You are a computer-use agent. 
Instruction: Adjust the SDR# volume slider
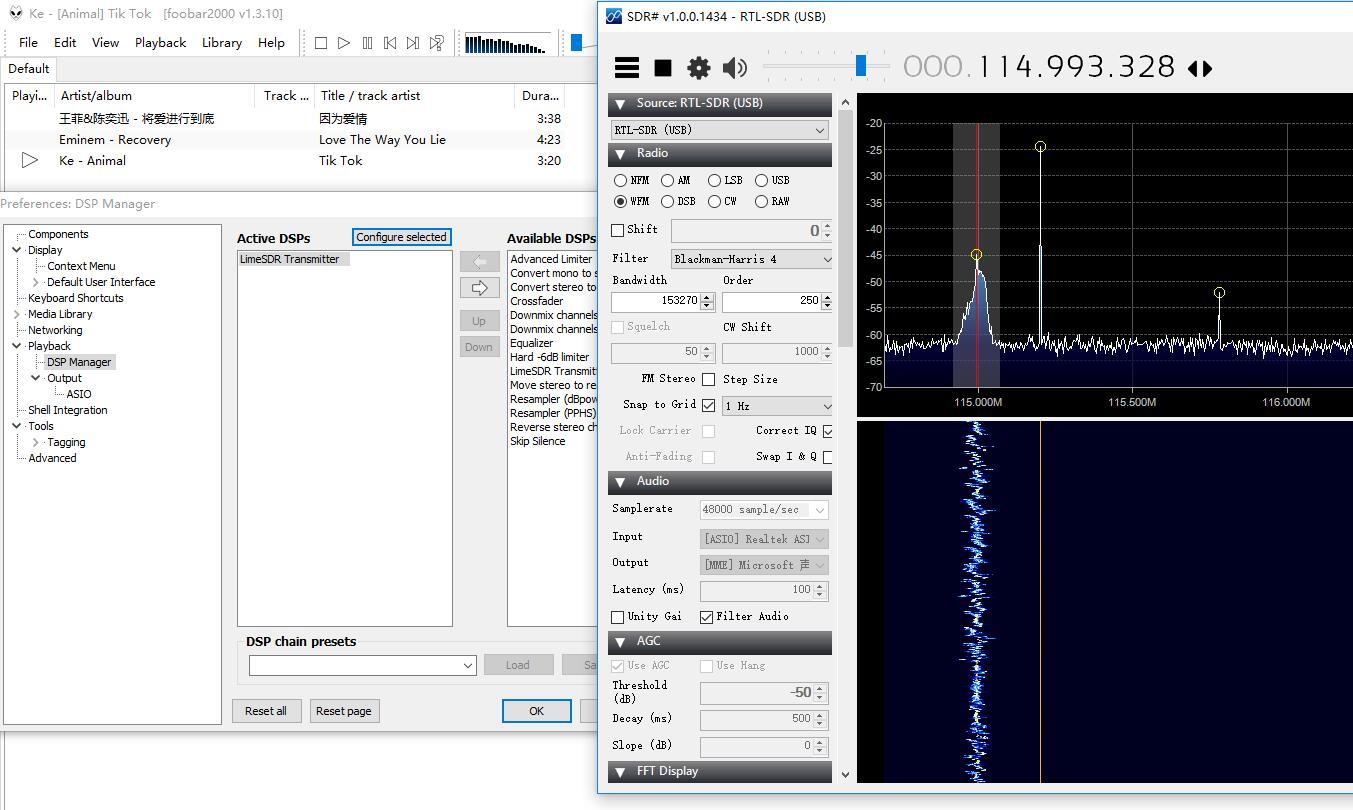tap(860, 66)
